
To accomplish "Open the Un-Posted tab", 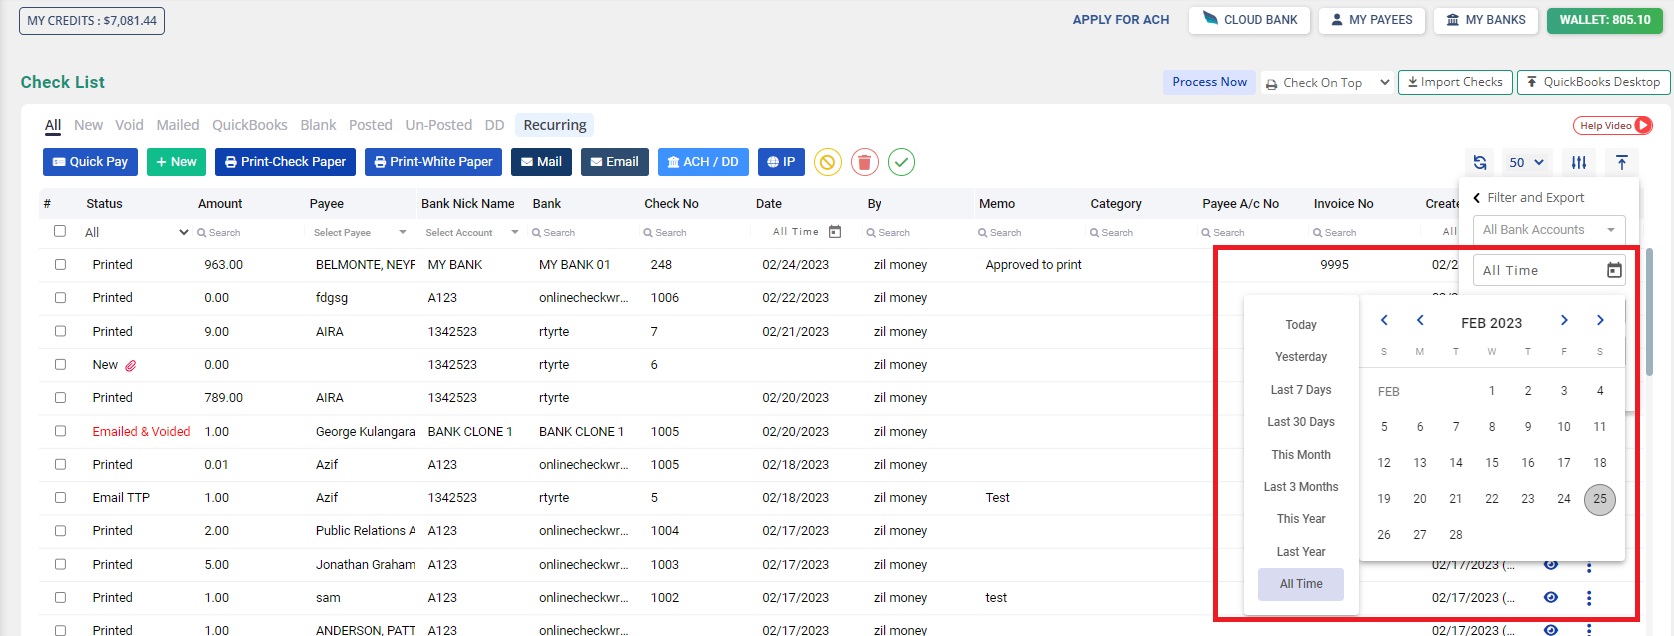I will click(x=438, y=125).
